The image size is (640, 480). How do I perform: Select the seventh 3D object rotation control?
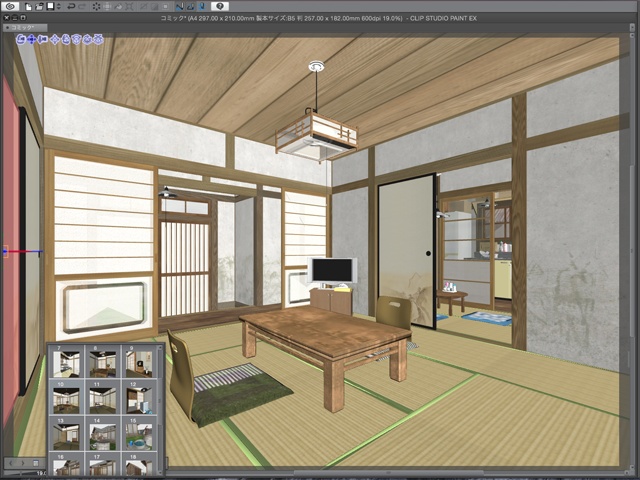(87, 40)
